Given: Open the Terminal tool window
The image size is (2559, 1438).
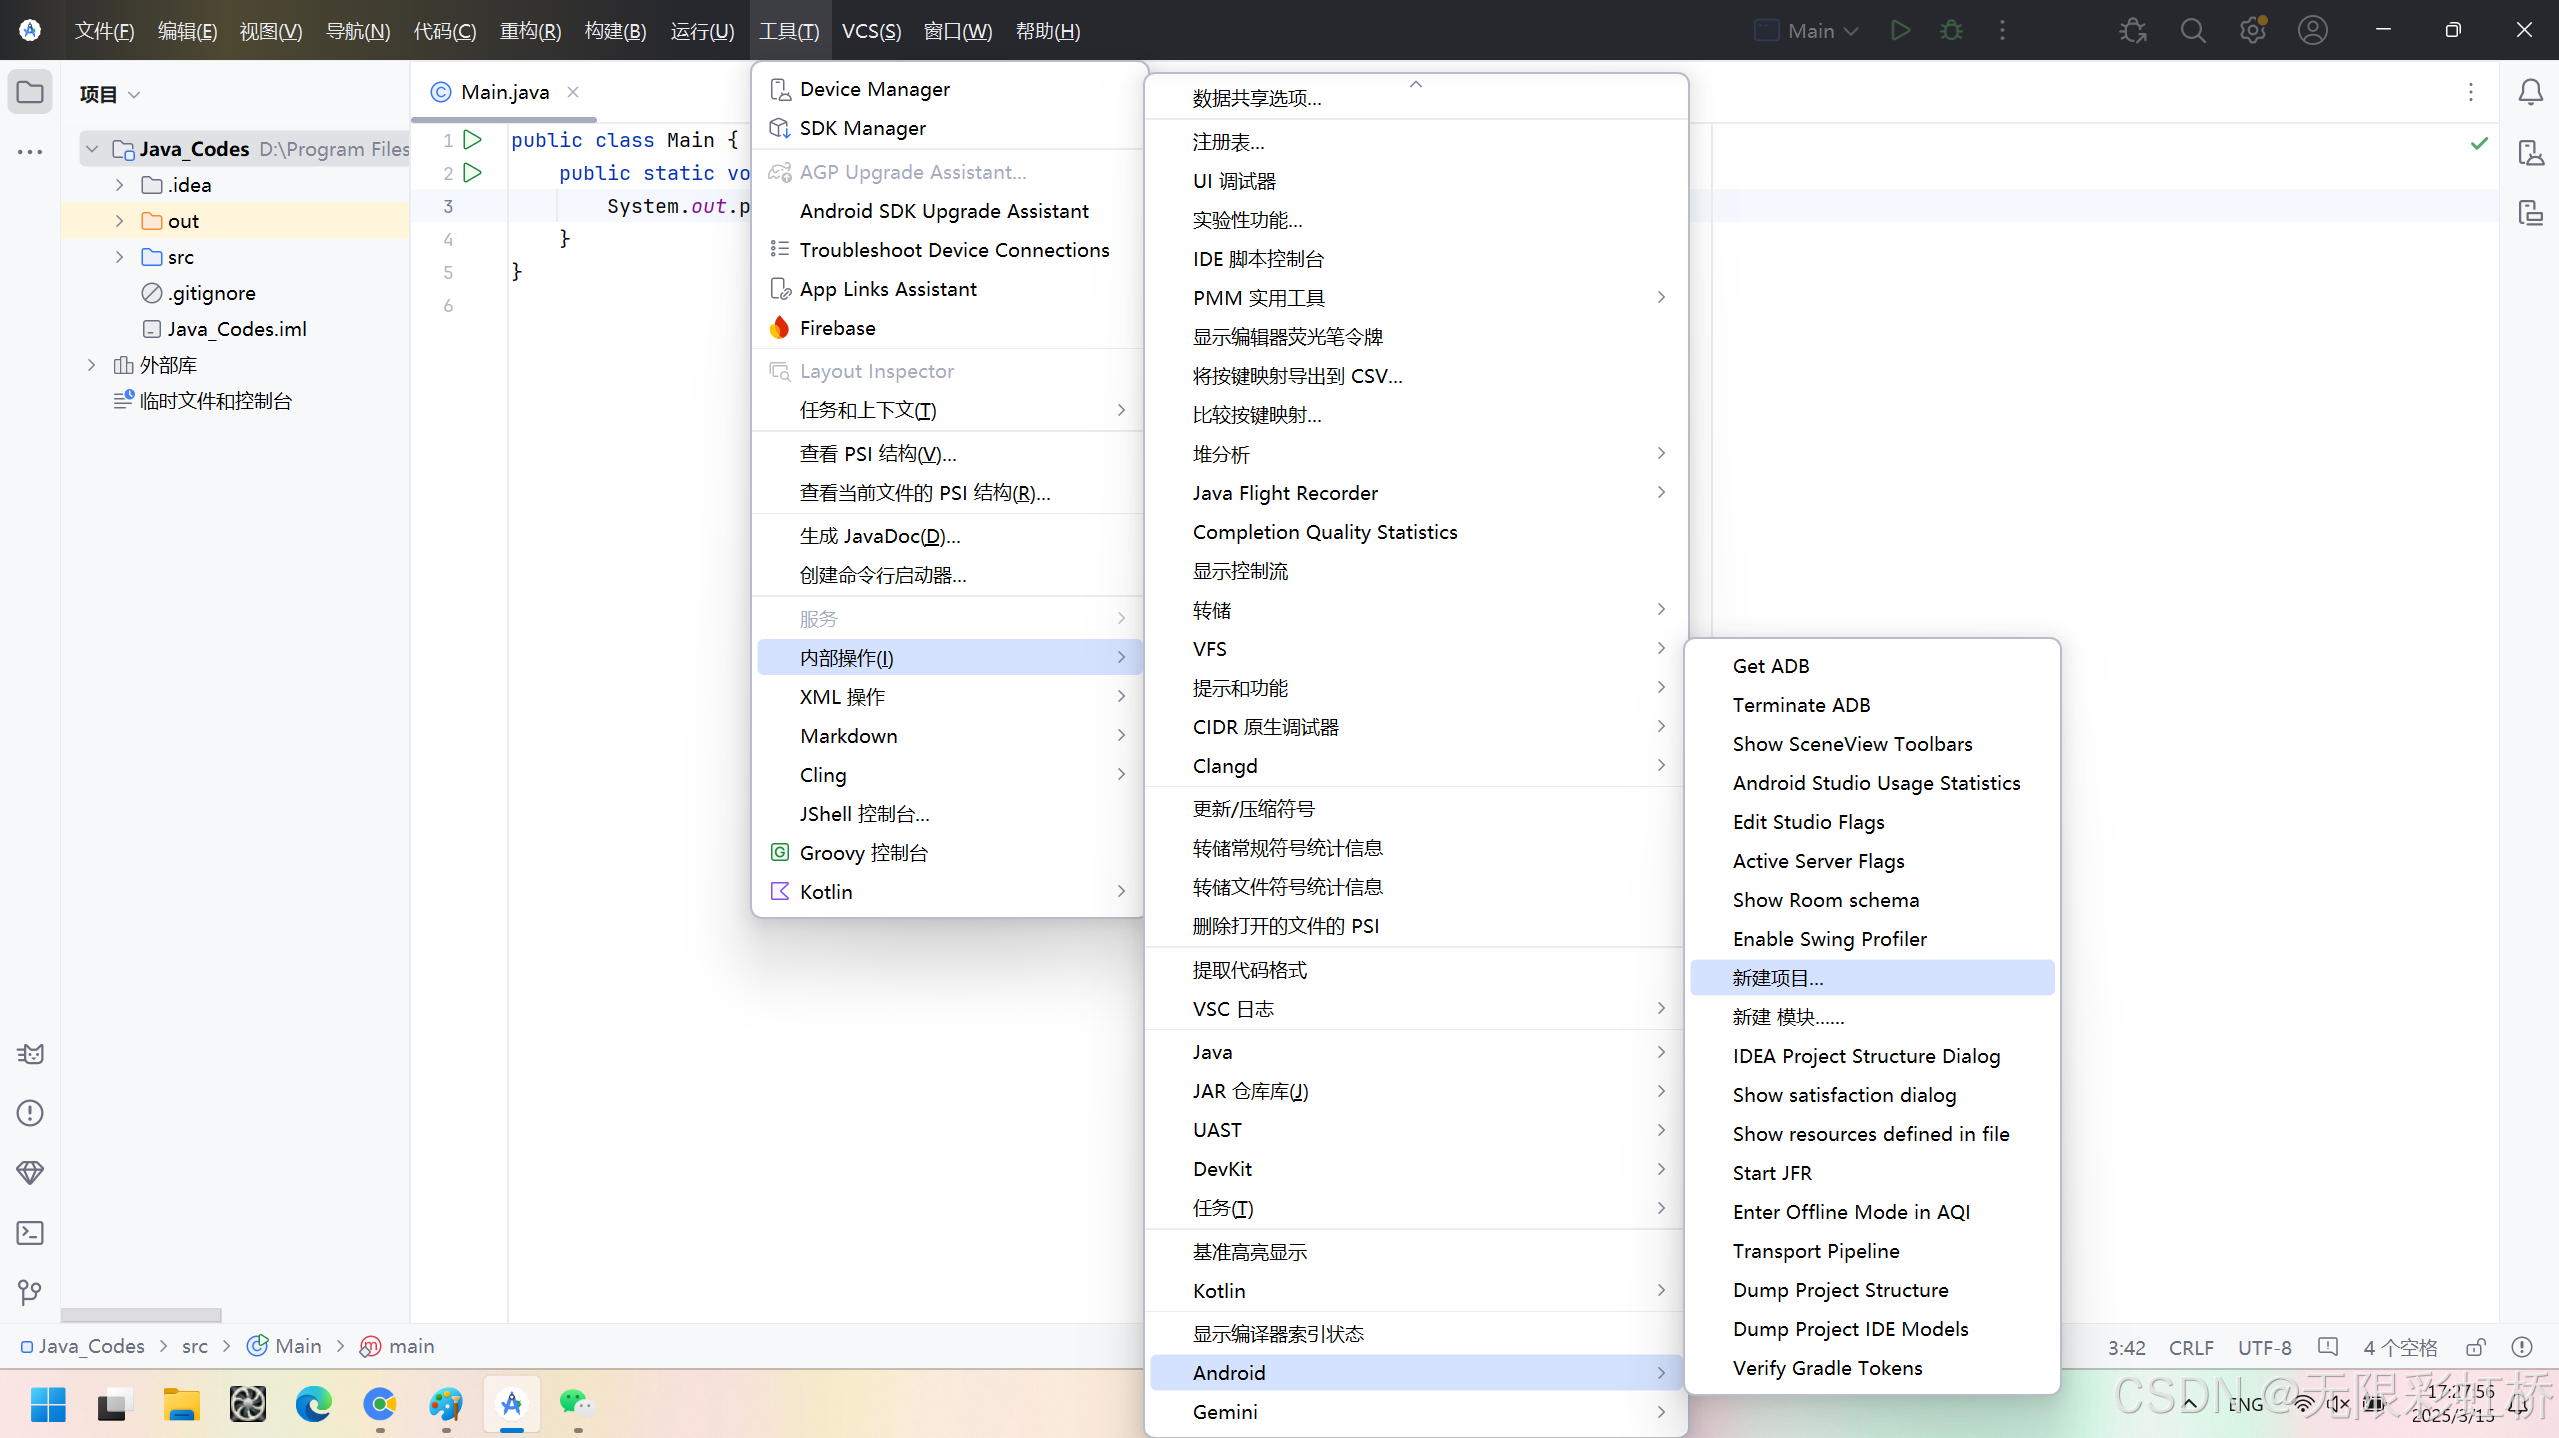Looking at the screenshot, I should (x=30, y=1233).
